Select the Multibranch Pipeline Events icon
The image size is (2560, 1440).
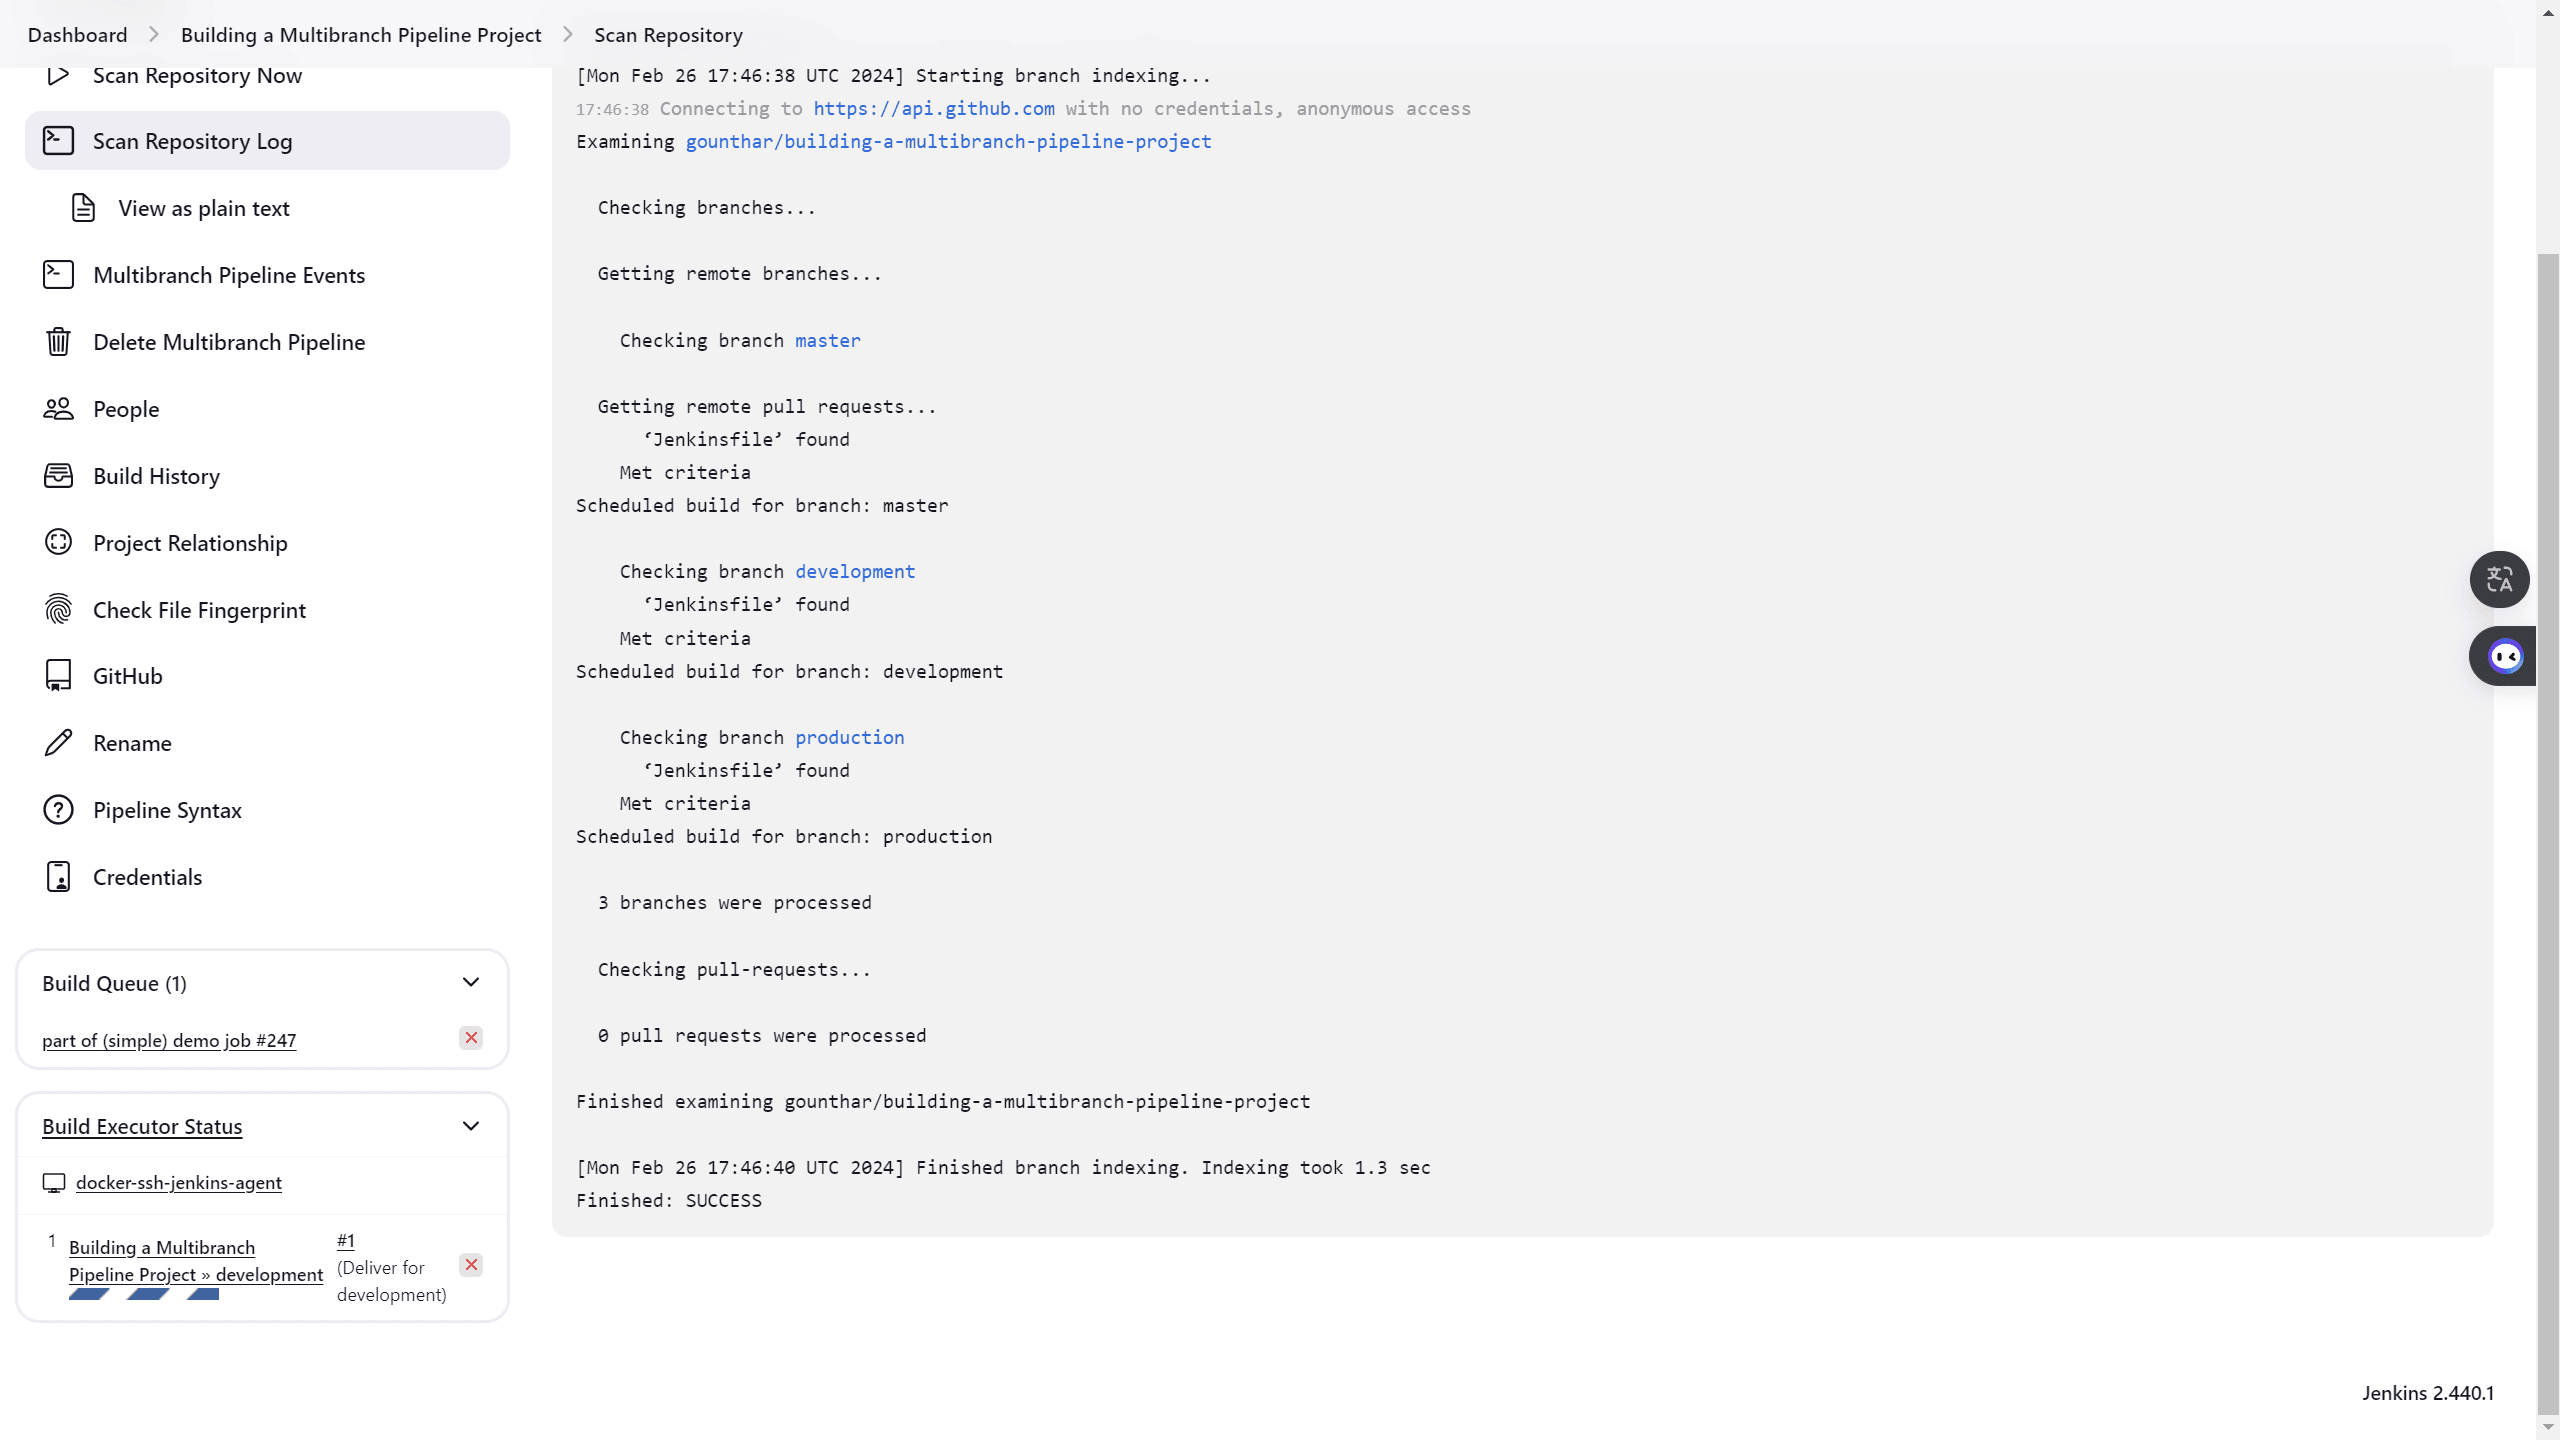point(56,274)
